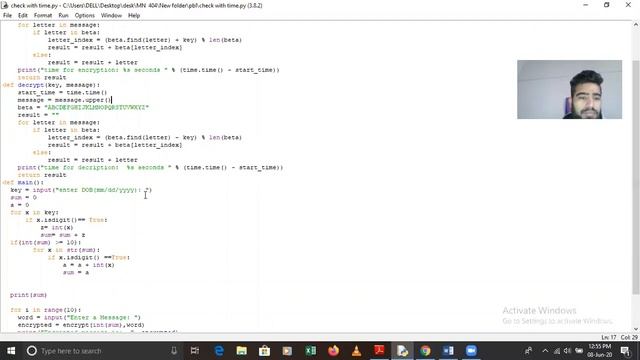
Task: Switch to Zoom from the taskbar
Action: [471, 351]
